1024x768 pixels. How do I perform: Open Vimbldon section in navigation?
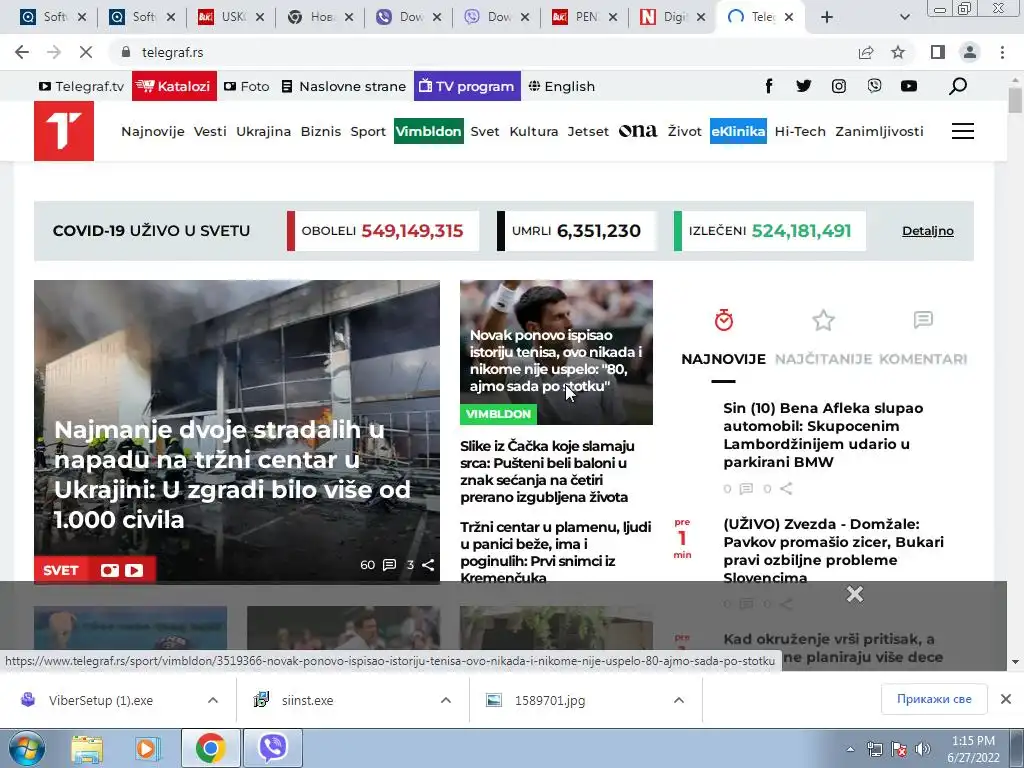coord(428,131)
